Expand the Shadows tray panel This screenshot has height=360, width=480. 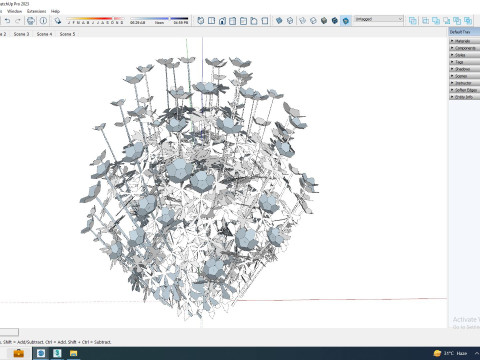tap(465, 69)
